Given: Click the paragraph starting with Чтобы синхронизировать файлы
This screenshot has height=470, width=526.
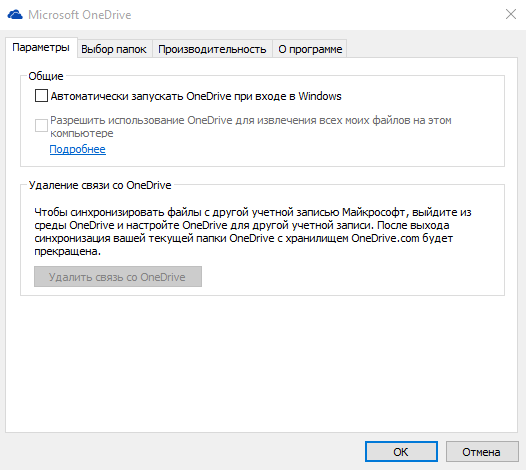Looking at the screenshot, I should tap(253, 231).
